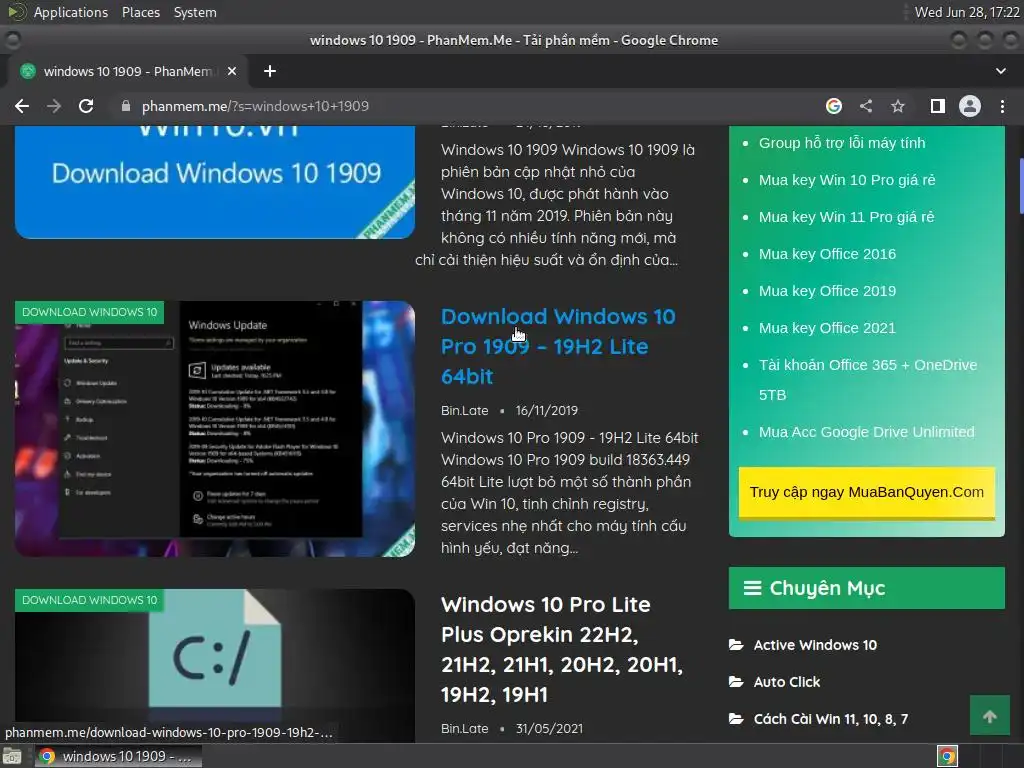This screenshot has width=1024, height=768.
Task: Click author Bin.Late dated 16/11/2019
Action: pyautogui.click(x=464, y=410)
